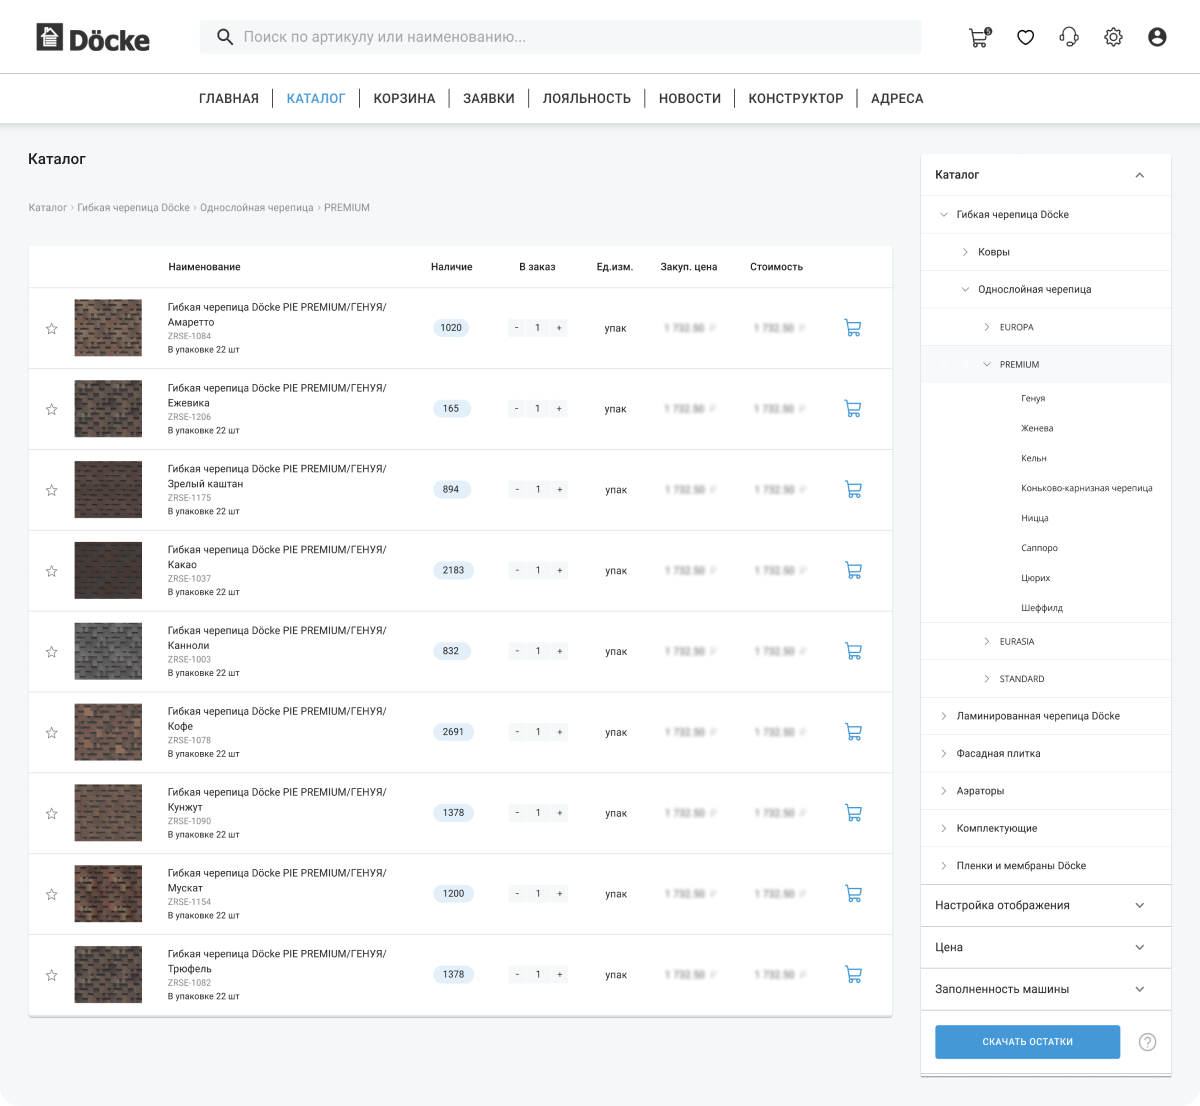The height and width of the screenshot is (1106, 1200).
Task: Open the КОРЗИНА menu item
Action: coord(404,98)
